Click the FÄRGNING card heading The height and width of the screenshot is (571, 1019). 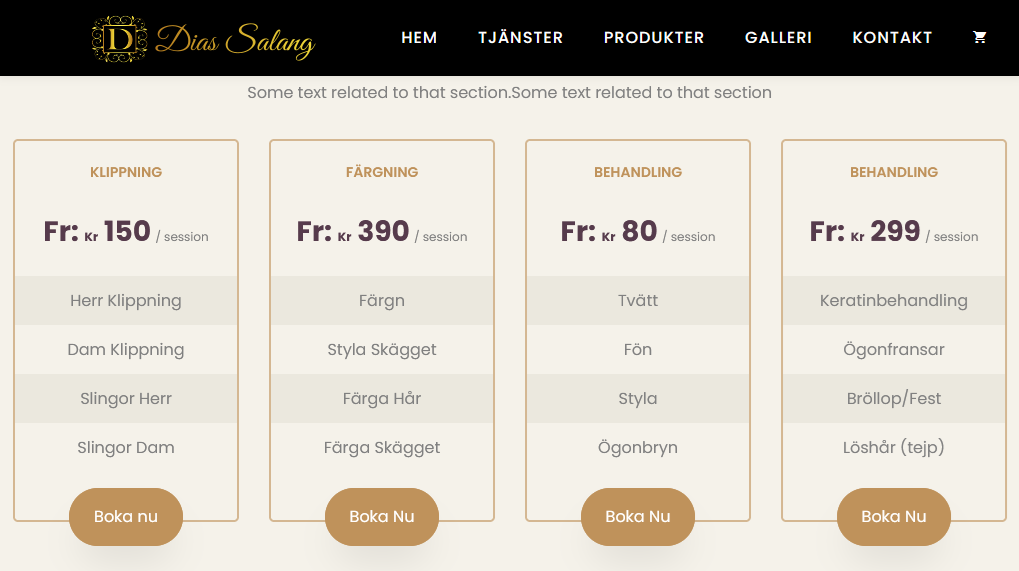pyautogui.click(x=382, y=172)
